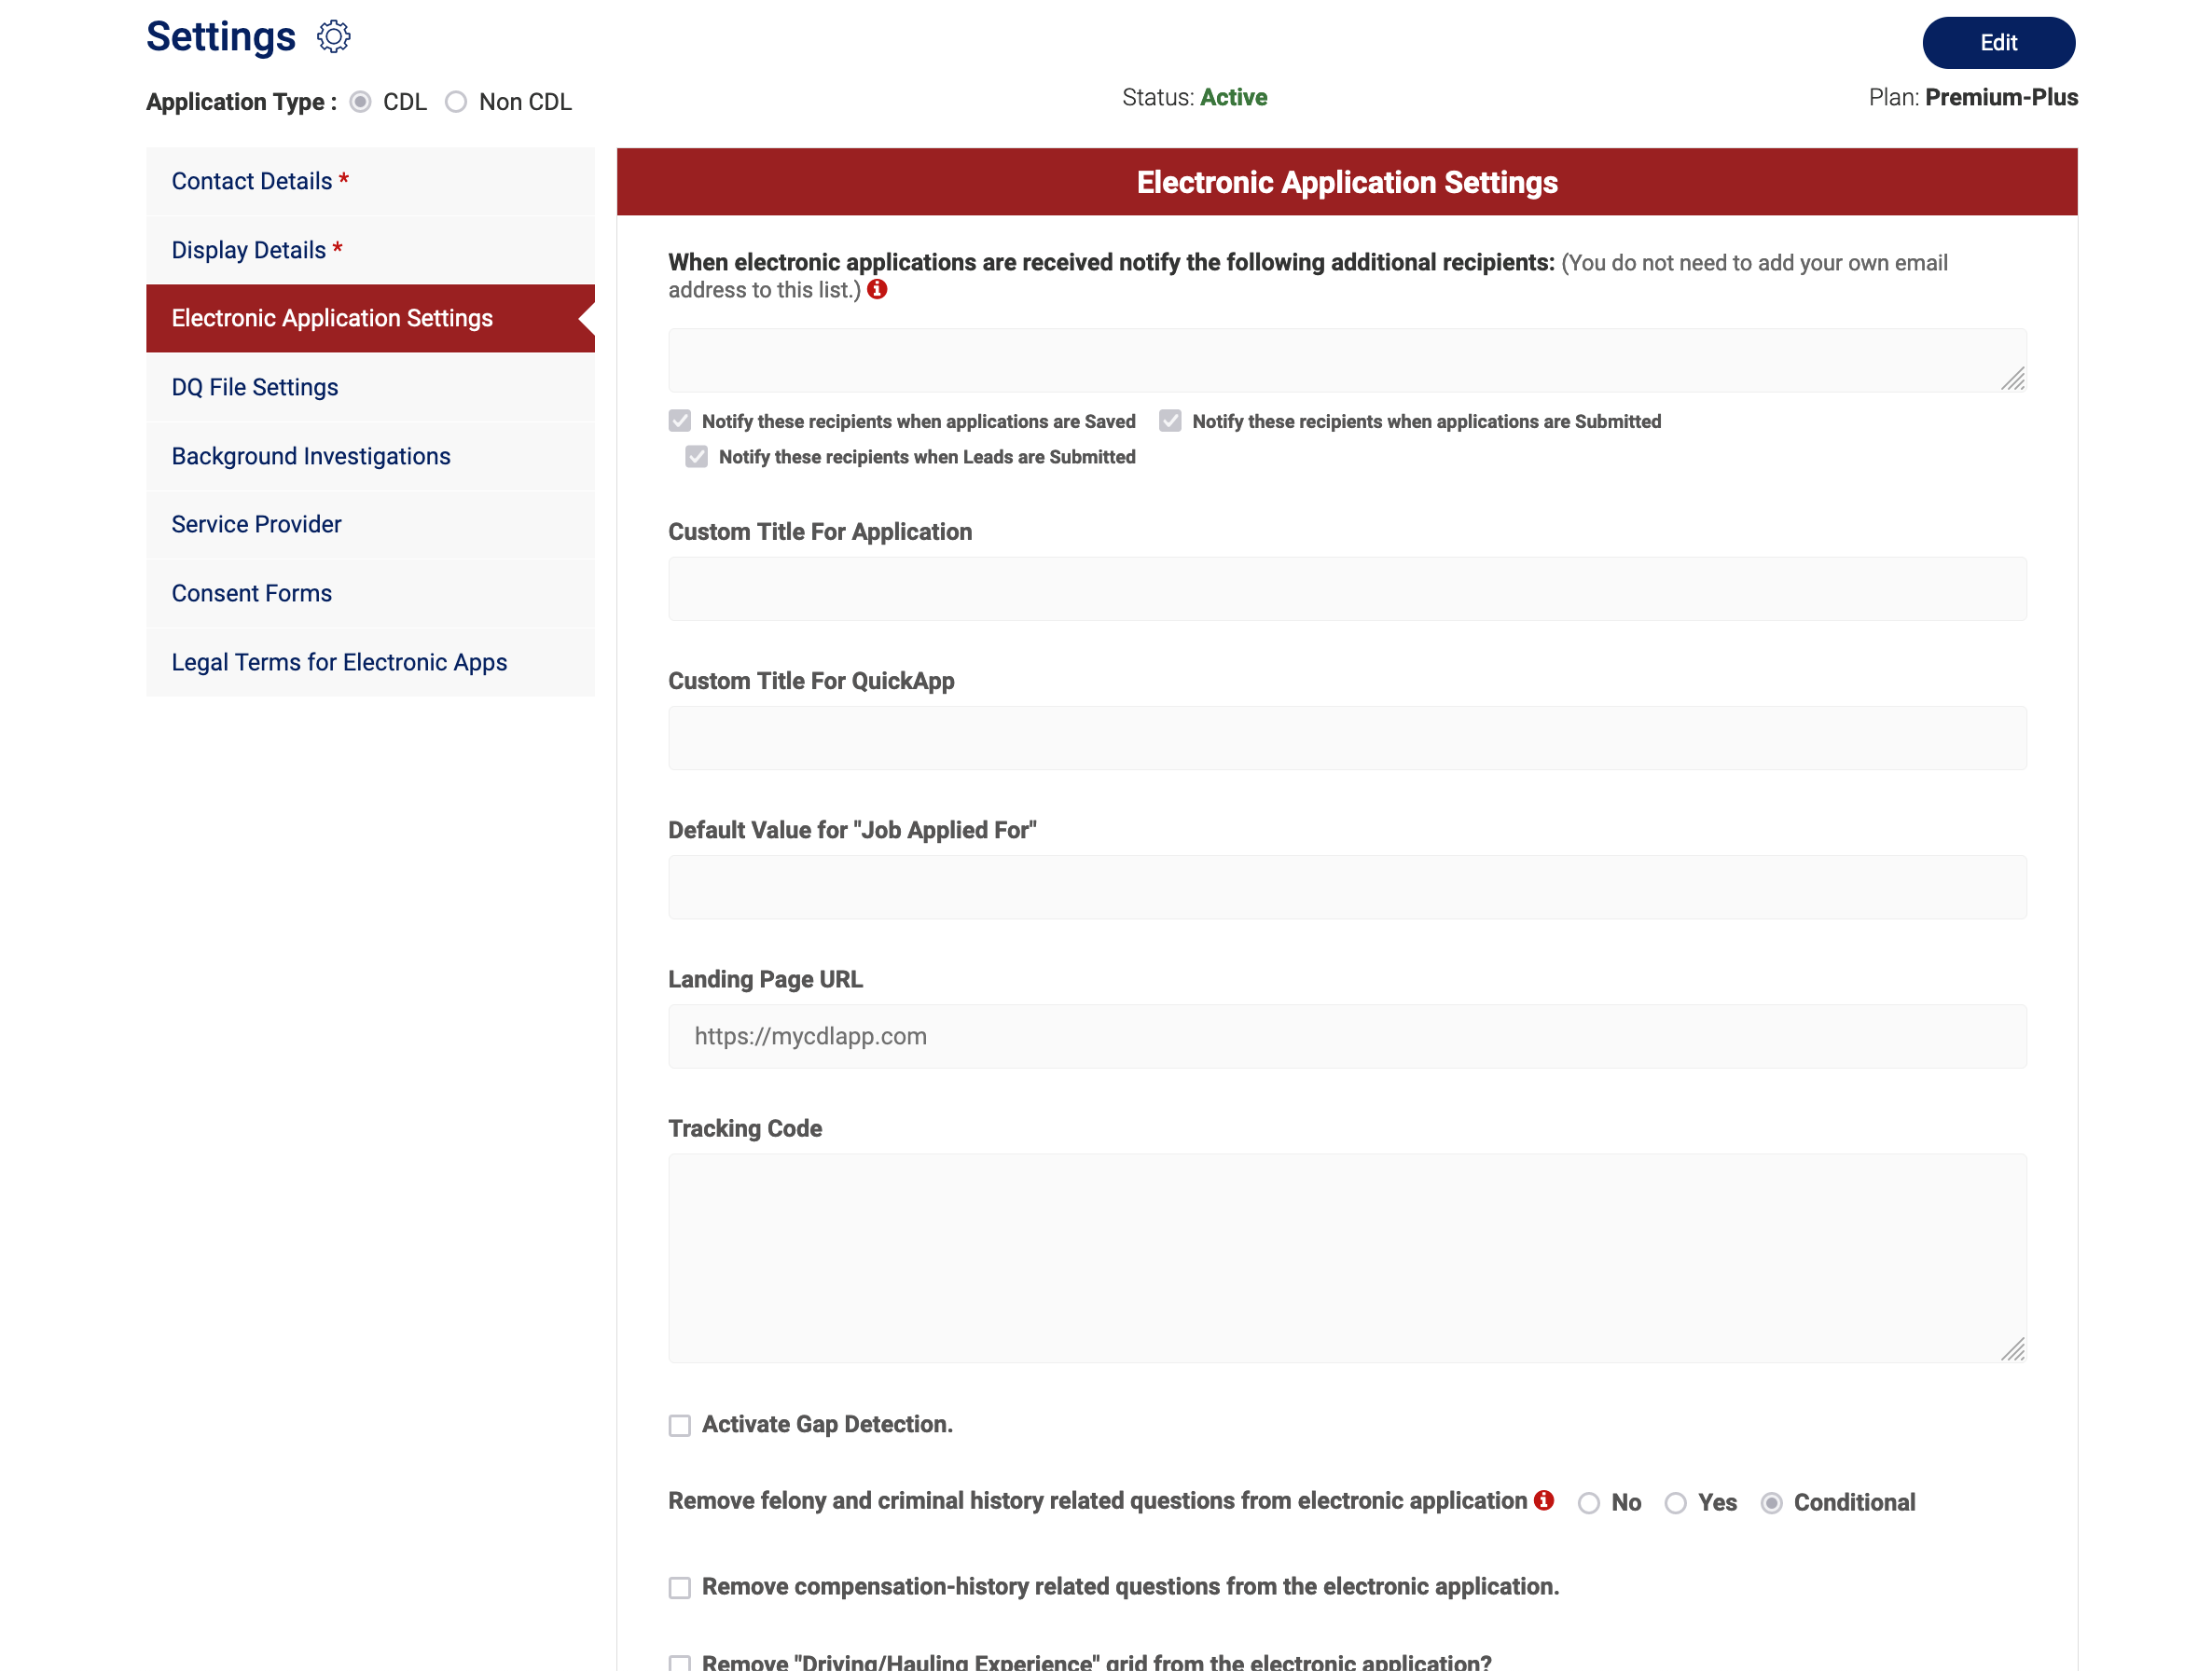Open Legal Terms for Electronic Apps
This screenshot has width=2212, height=1671.
[x=339, y=662]
